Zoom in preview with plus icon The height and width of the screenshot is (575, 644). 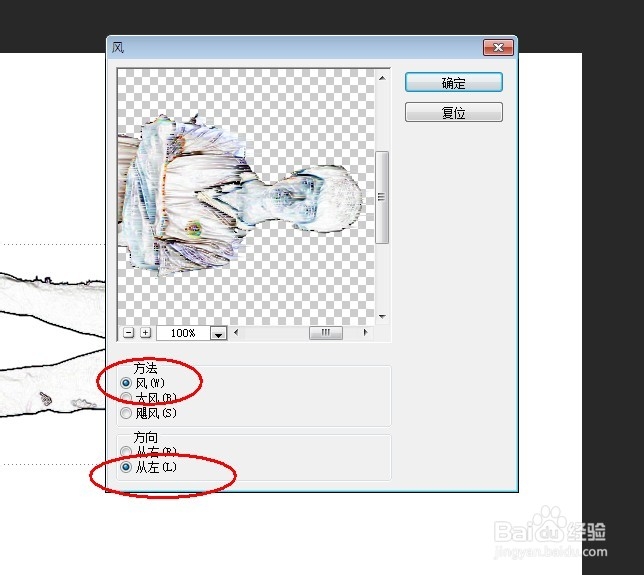(x=145, y=333)
